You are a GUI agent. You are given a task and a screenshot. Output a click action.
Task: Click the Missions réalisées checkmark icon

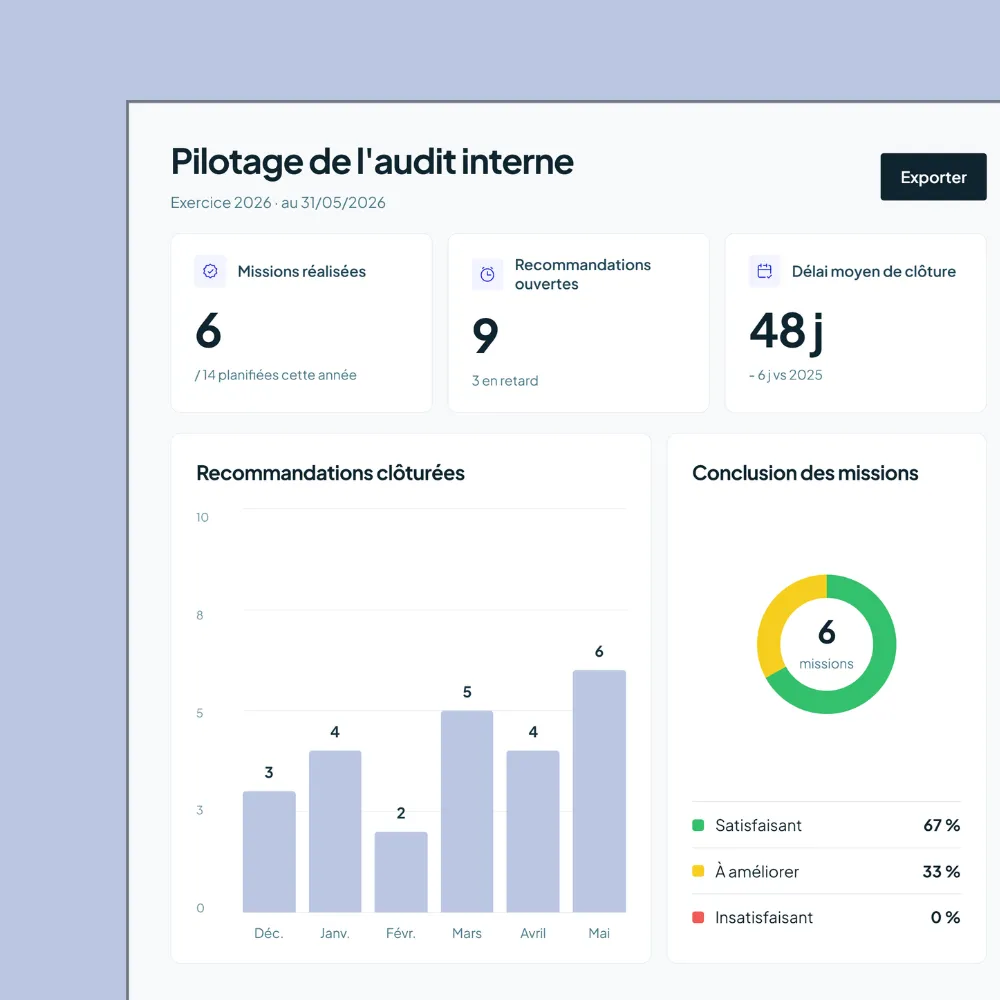click(210, 272)
